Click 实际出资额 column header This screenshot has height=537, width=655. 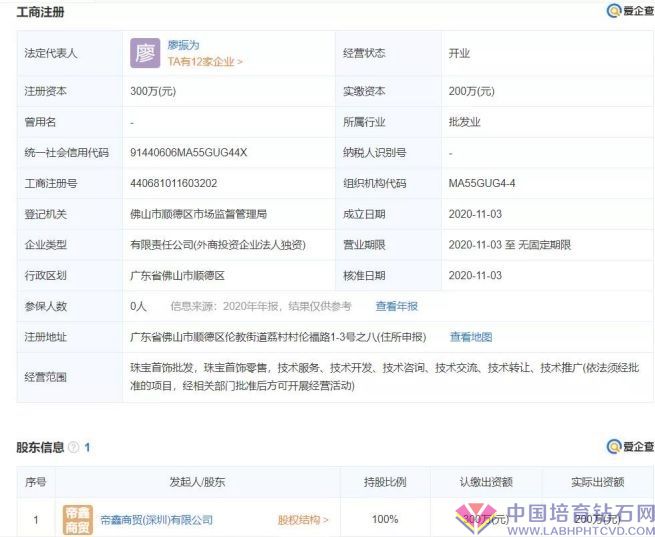point(597,482)
